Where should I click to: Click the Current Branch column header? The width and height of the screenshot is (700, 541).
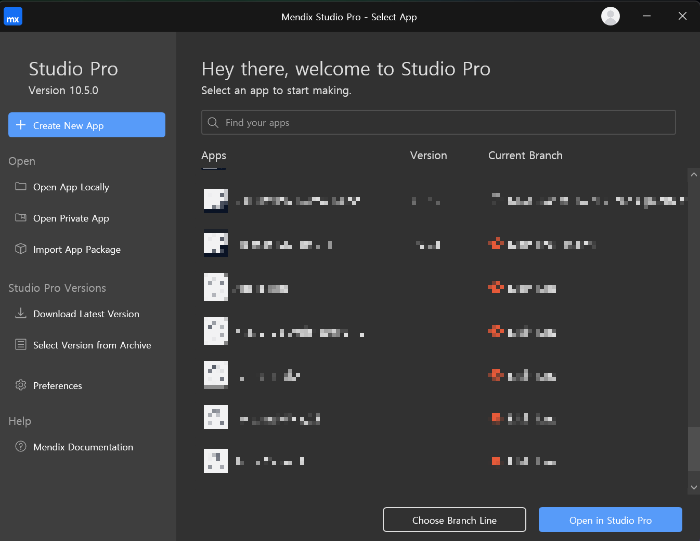tap(525, 155)
